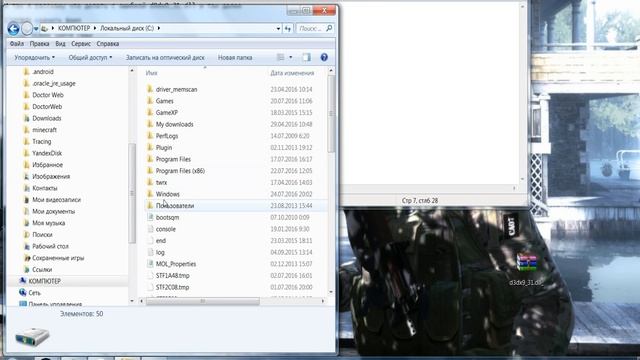
Task: Go back with the Explorer back arrow
Action: point(13,29)
